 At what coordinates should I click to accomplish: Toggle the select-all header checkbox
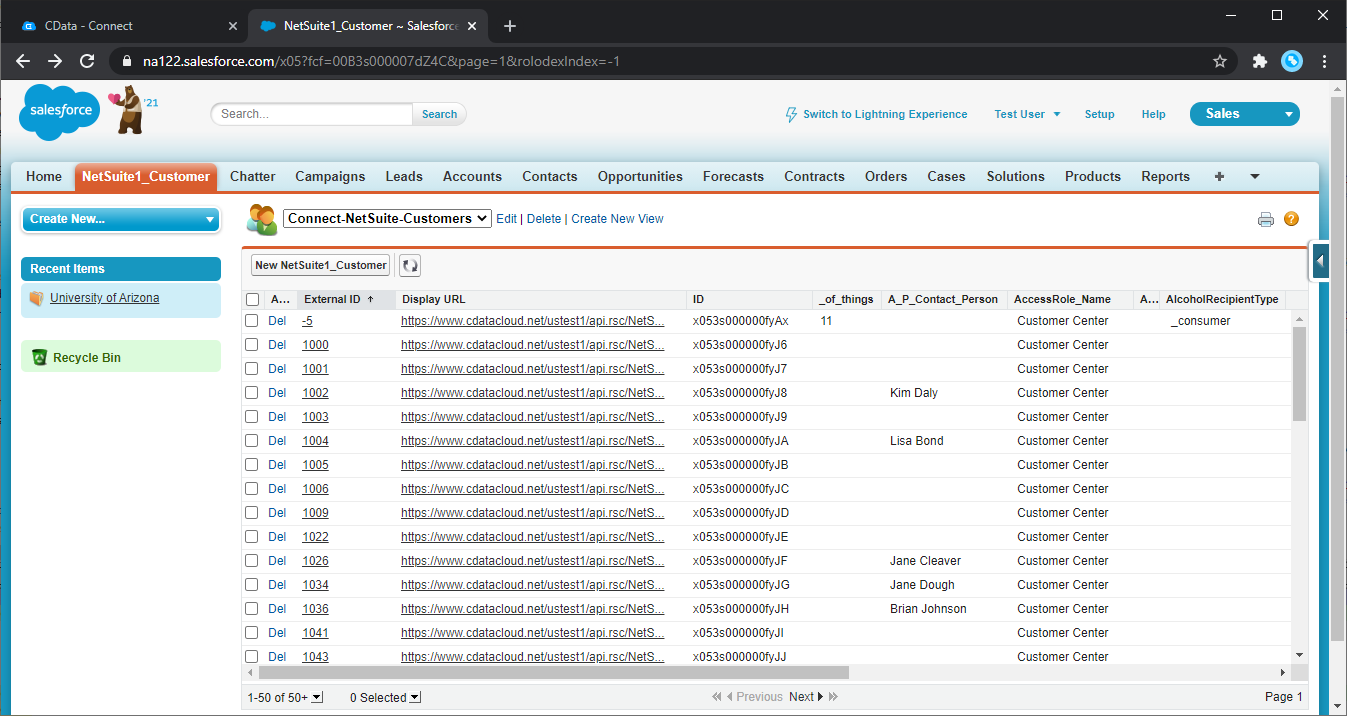252,299
